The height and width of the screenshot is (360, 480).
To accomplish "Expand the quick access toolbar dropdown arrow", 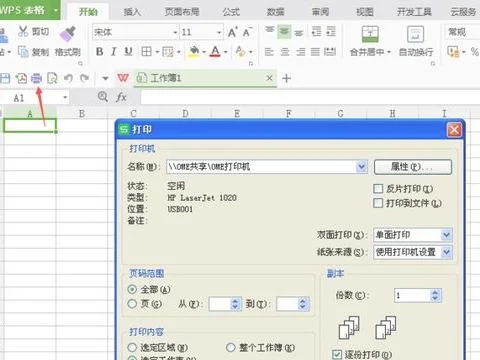I will point(105,78).
